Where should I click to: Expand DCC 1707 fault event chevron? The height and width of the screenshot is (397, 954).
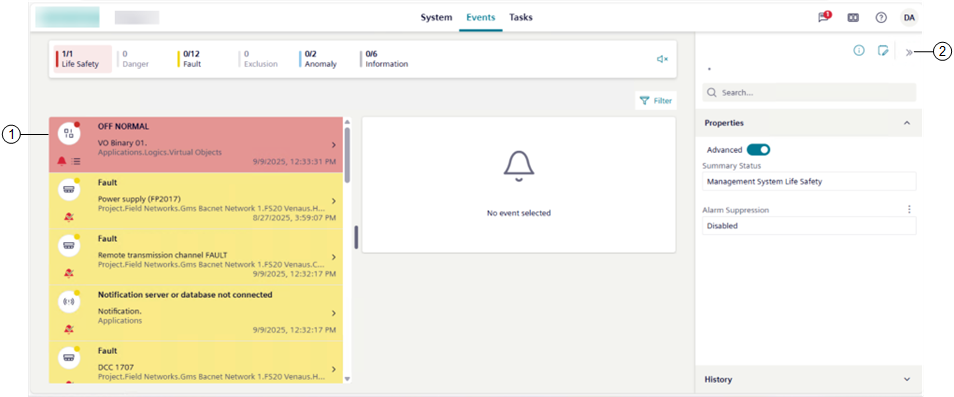[x=333, y=369]
